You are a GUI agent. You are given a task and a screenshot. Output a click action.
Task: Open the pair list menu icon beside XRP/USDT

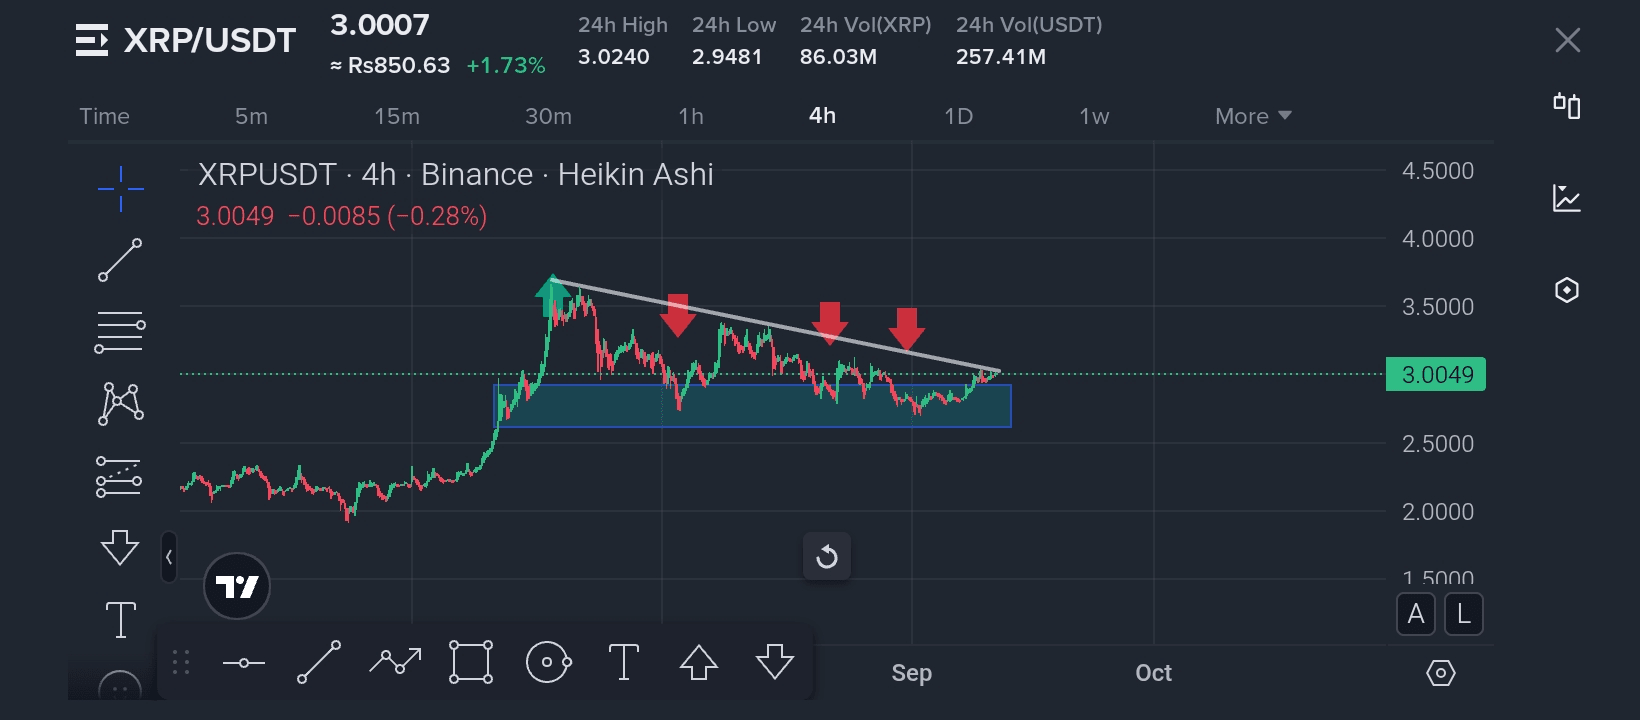(92, 40)
